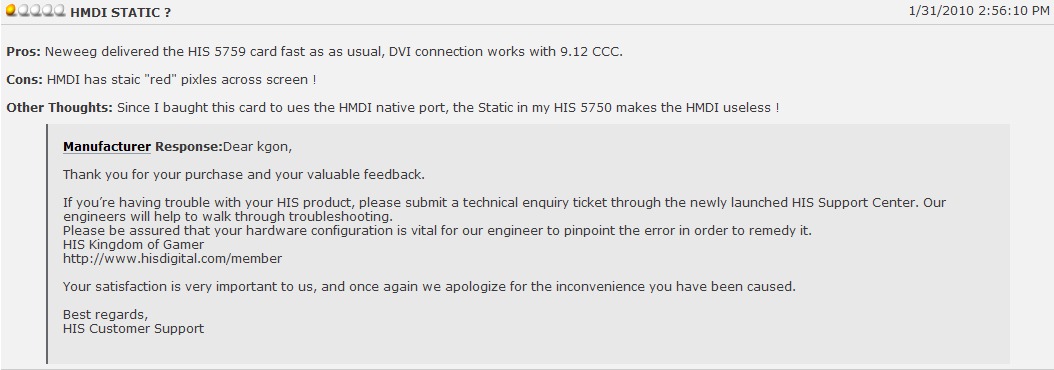
Task: Click the third empty rating egg
Action: pyautogui.click(x=36, y=11)
